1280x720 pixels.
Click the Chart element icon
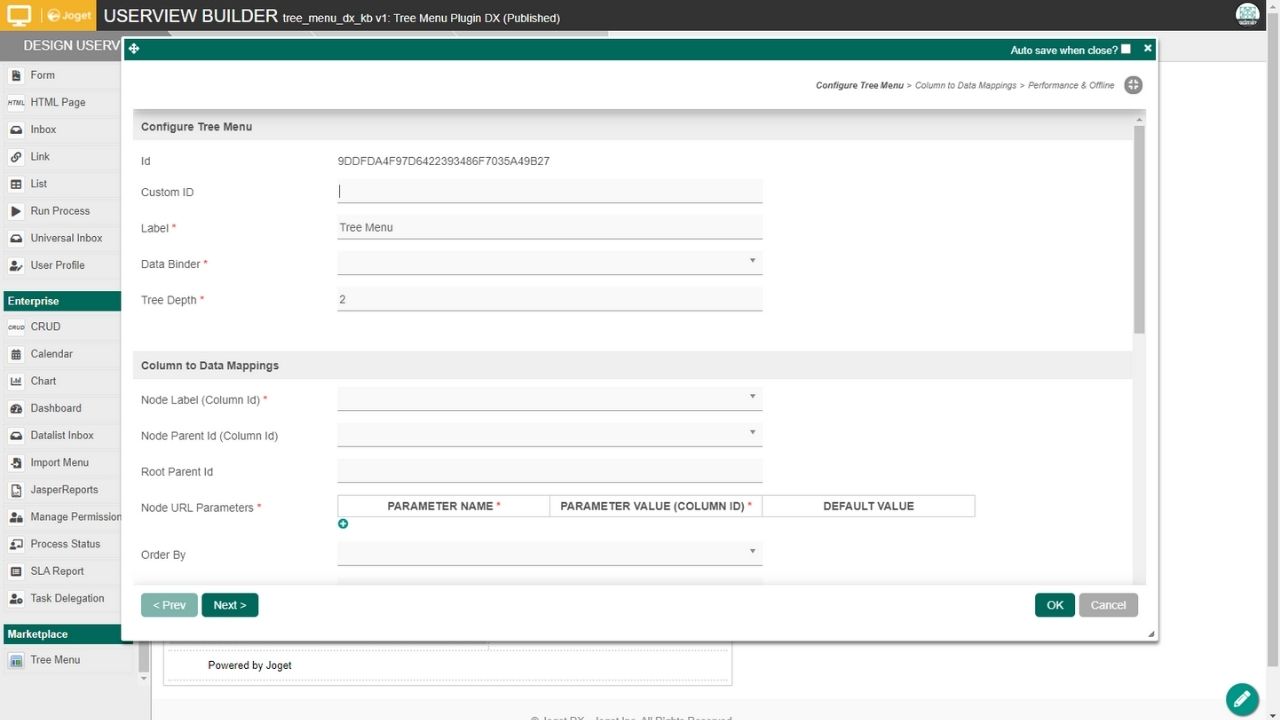point(16,381)
